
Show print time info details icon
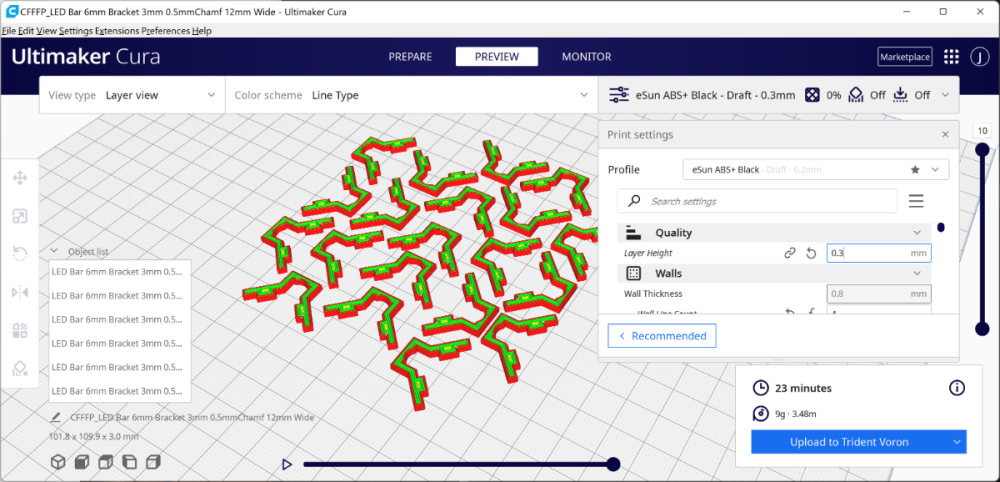coord(957,388)
